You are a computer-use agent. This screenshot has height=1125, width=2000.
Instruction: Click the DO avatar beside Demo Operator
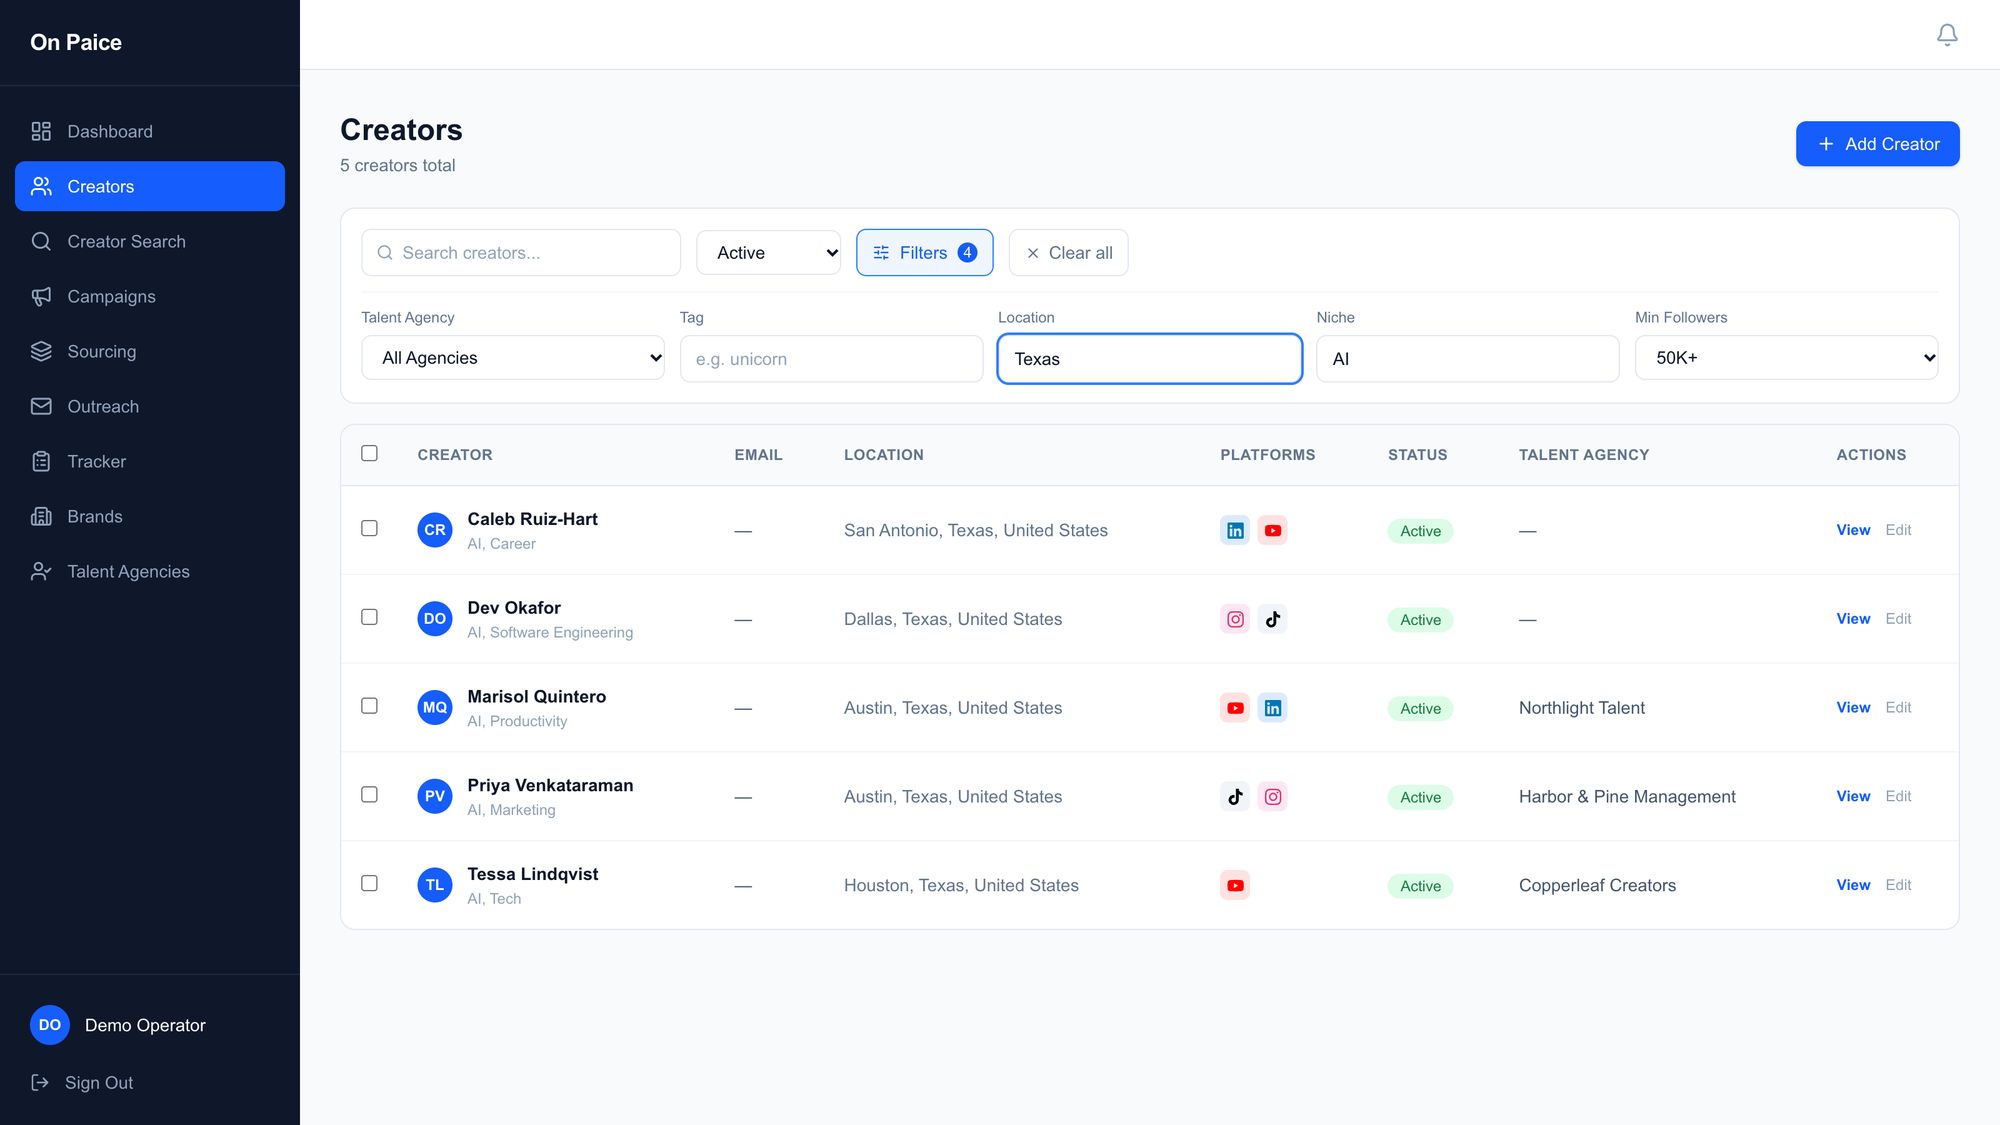(x=50, y=1025)
